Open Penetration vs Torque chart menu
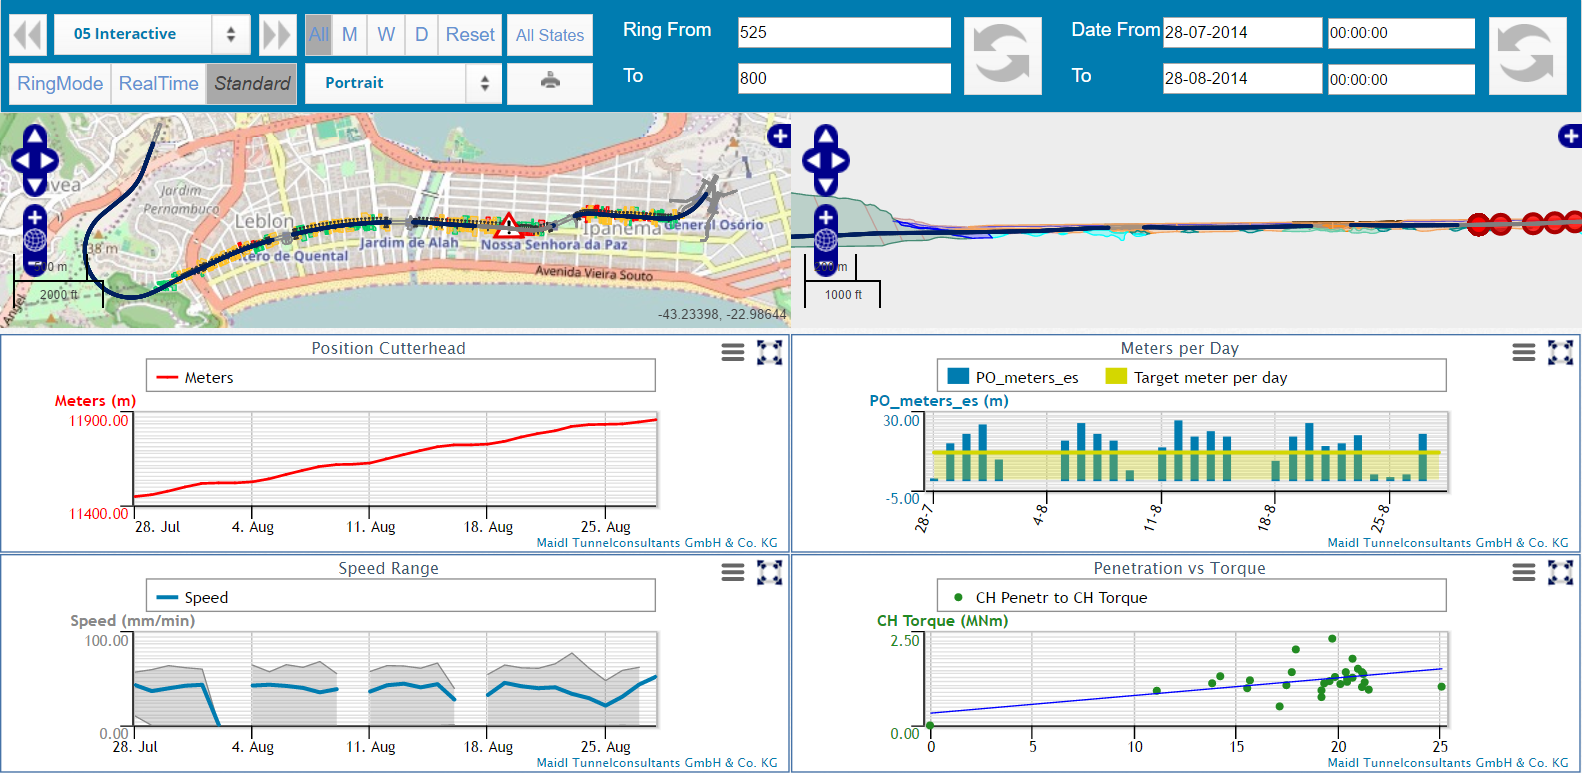 pos(1524,572)
